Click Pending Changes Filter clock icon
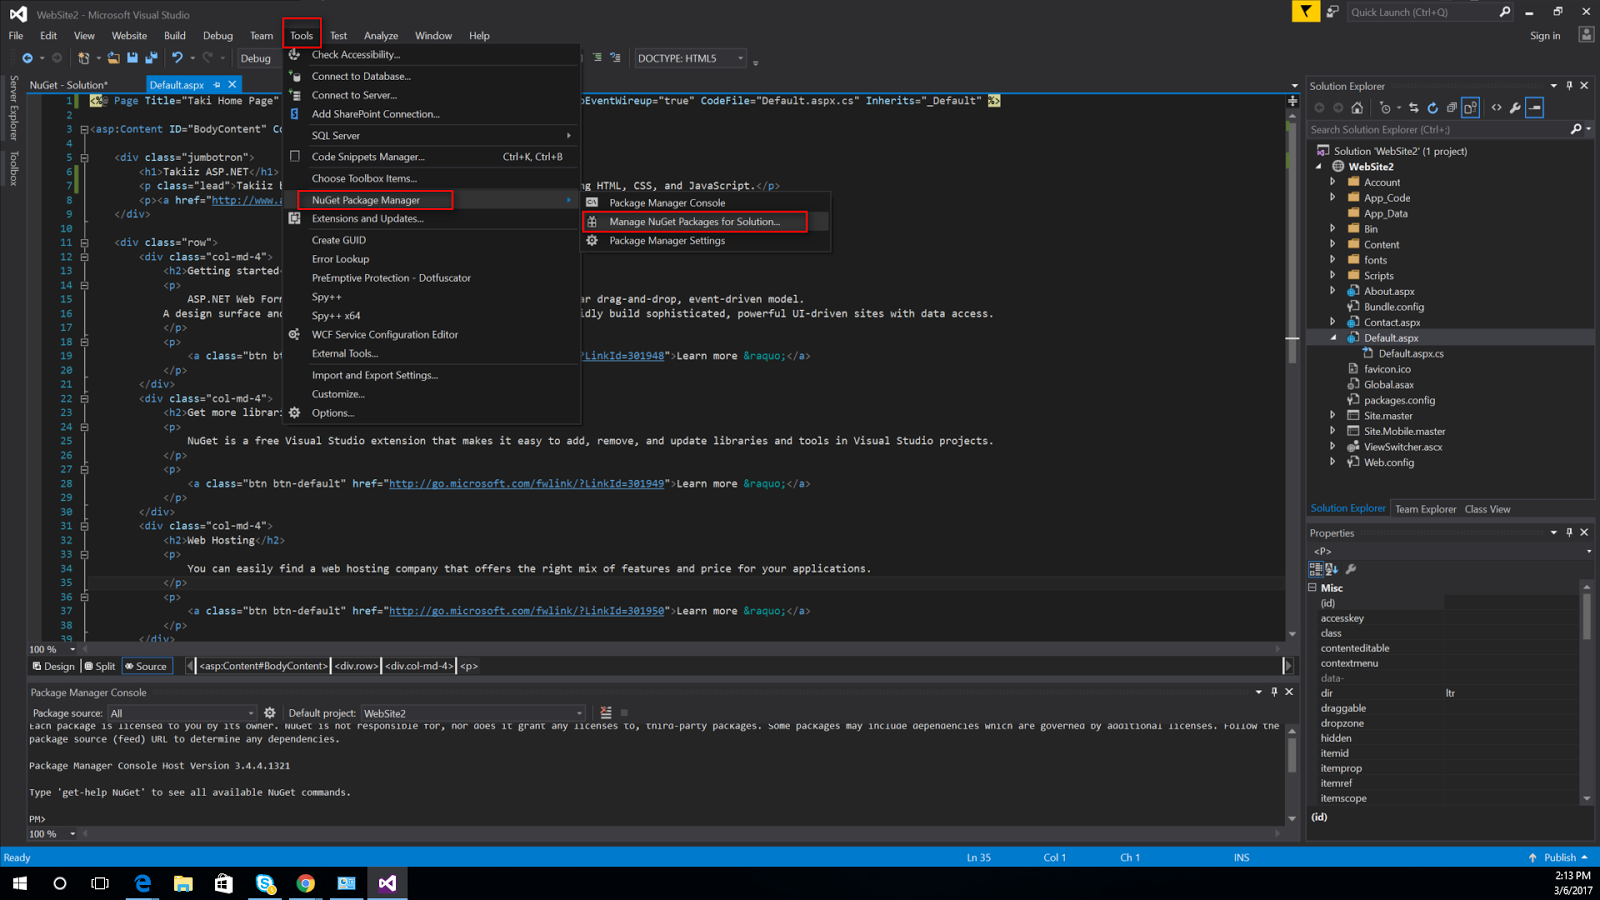This screenshot has height=900, width=1600. point(1385,108)
